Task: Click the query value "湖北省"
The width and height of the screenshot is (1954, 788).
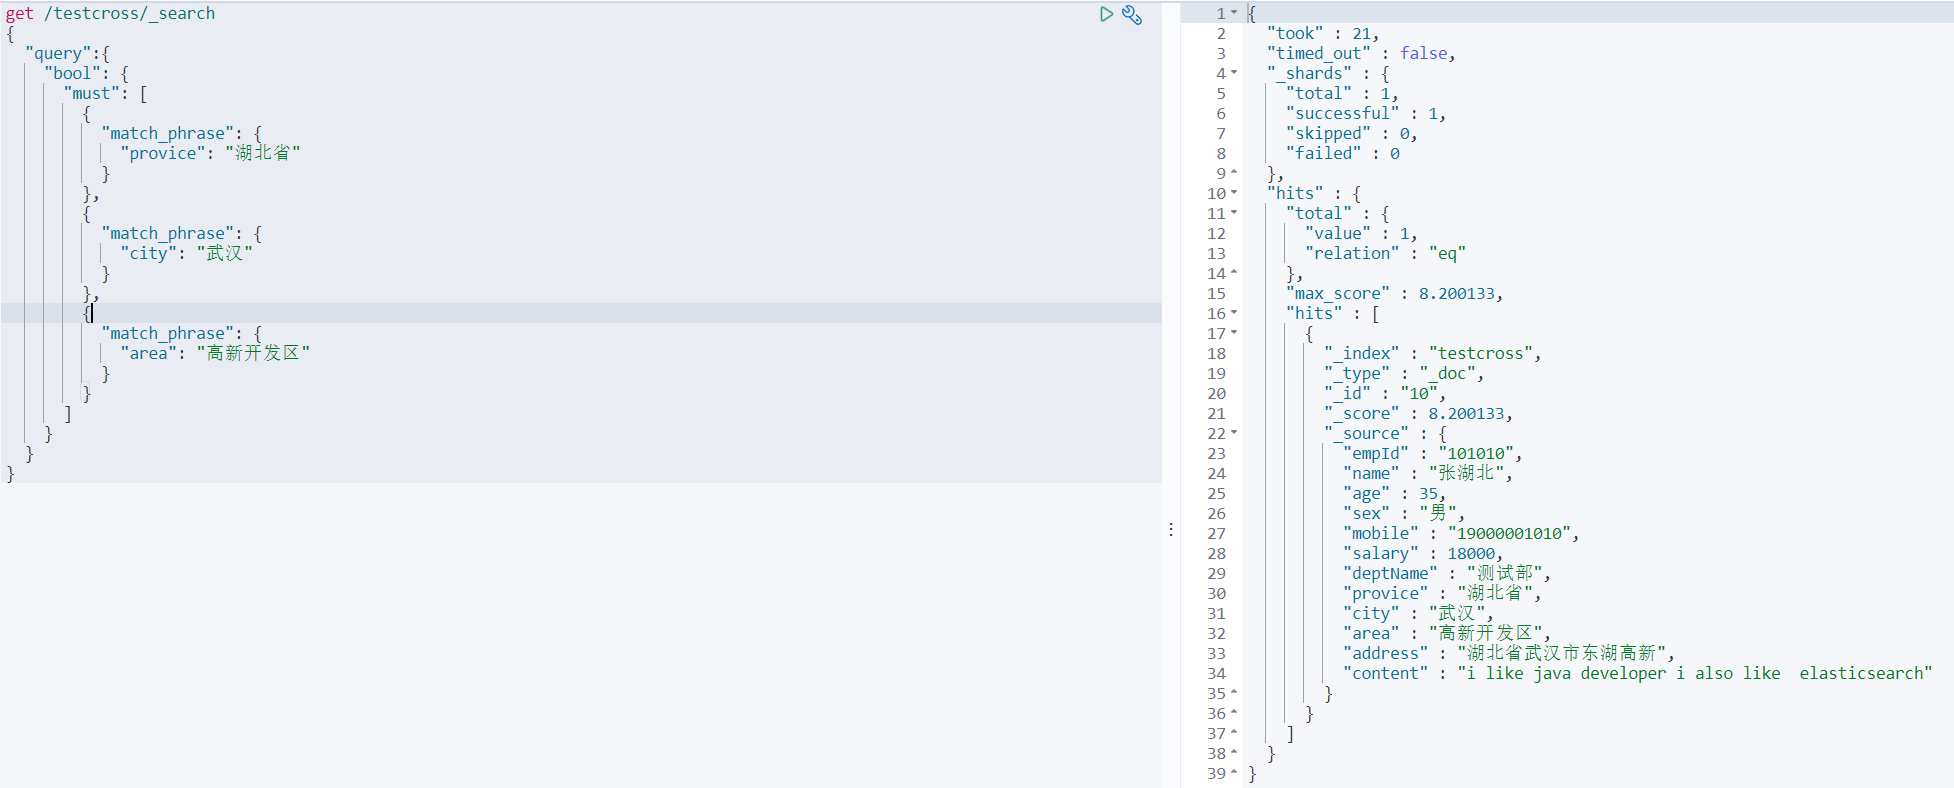Action: [262, 153]
